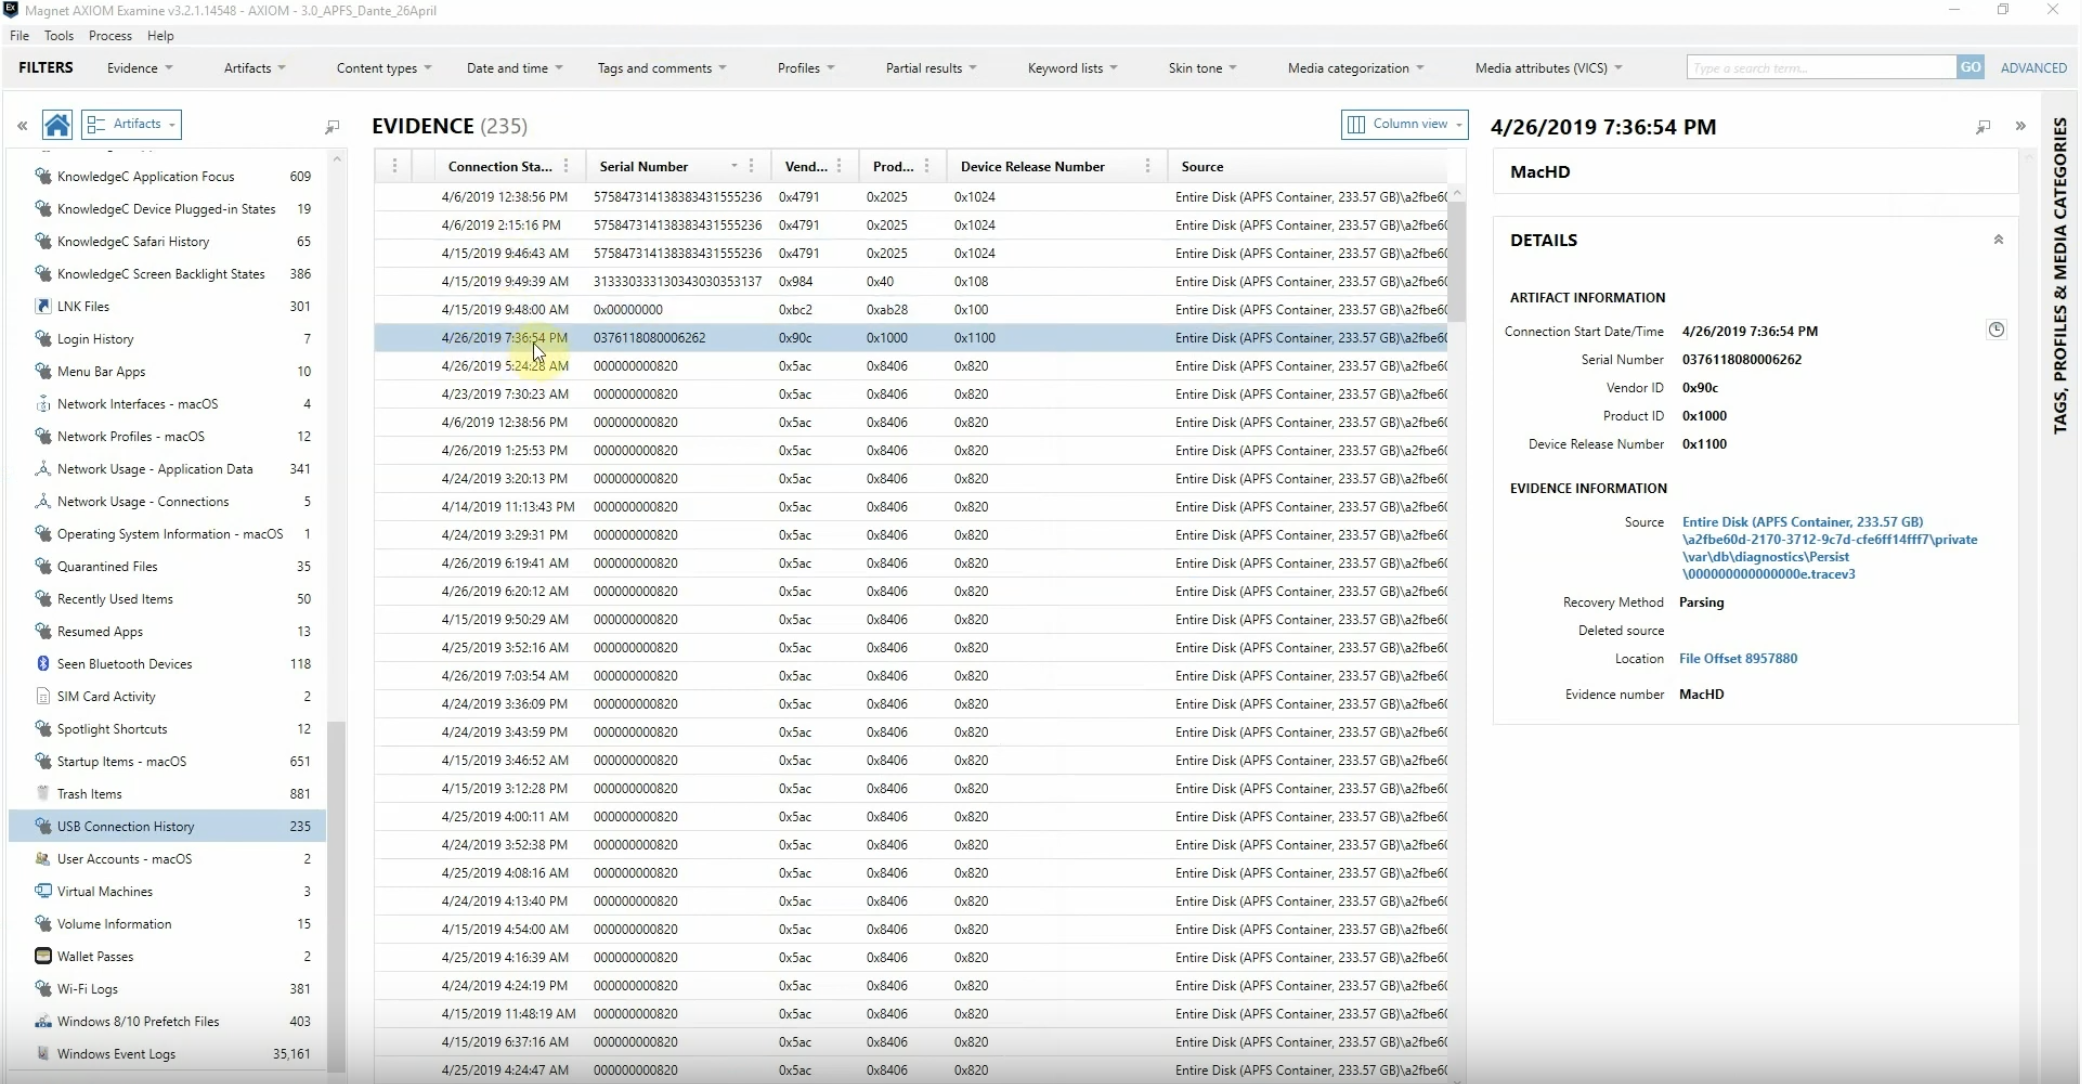Open the Media categorization filter
The width and height of the screenshot is (2082, 1084).
pos(1356,68)
